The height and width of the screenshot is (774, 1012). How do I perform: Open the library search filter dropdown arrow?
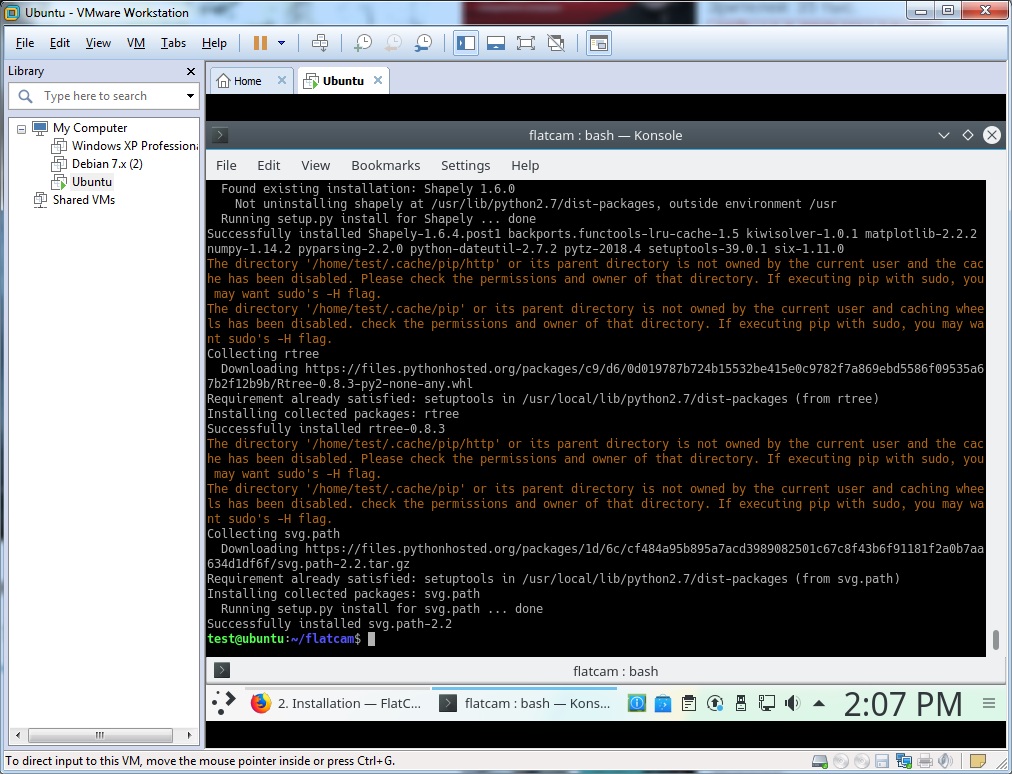click(190, 96)
